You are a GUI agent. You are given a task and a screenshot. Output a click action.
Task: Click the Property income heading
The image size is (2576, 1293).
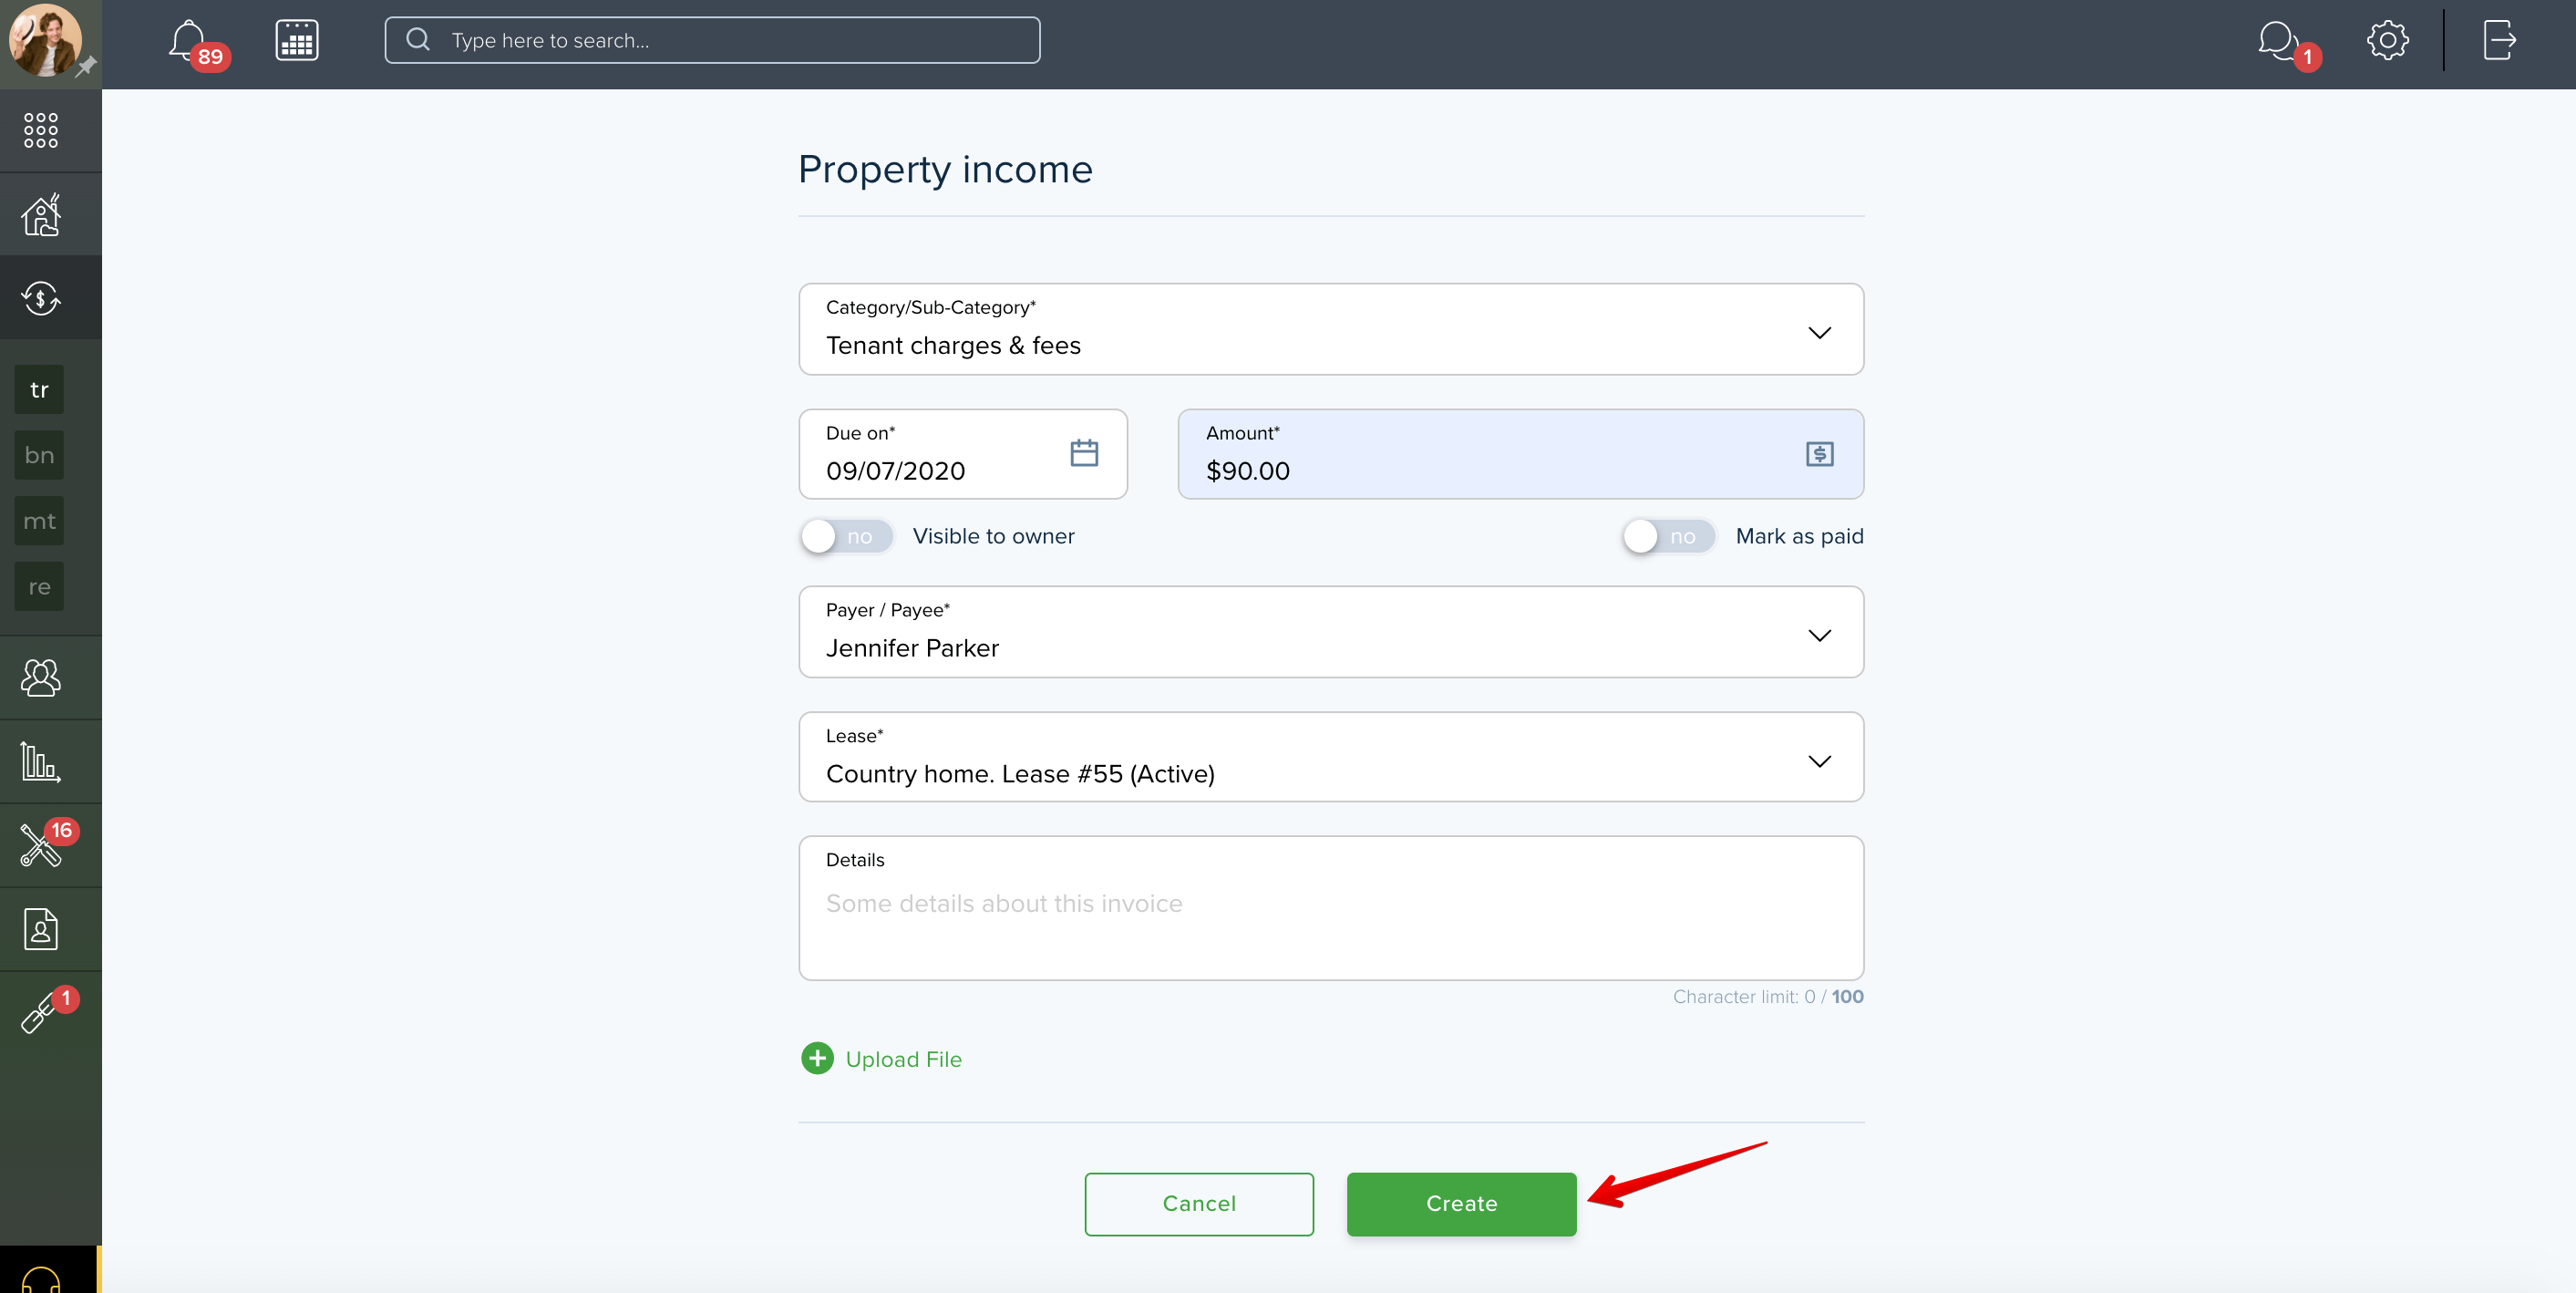pyautogui.click(x=945, y=169)
